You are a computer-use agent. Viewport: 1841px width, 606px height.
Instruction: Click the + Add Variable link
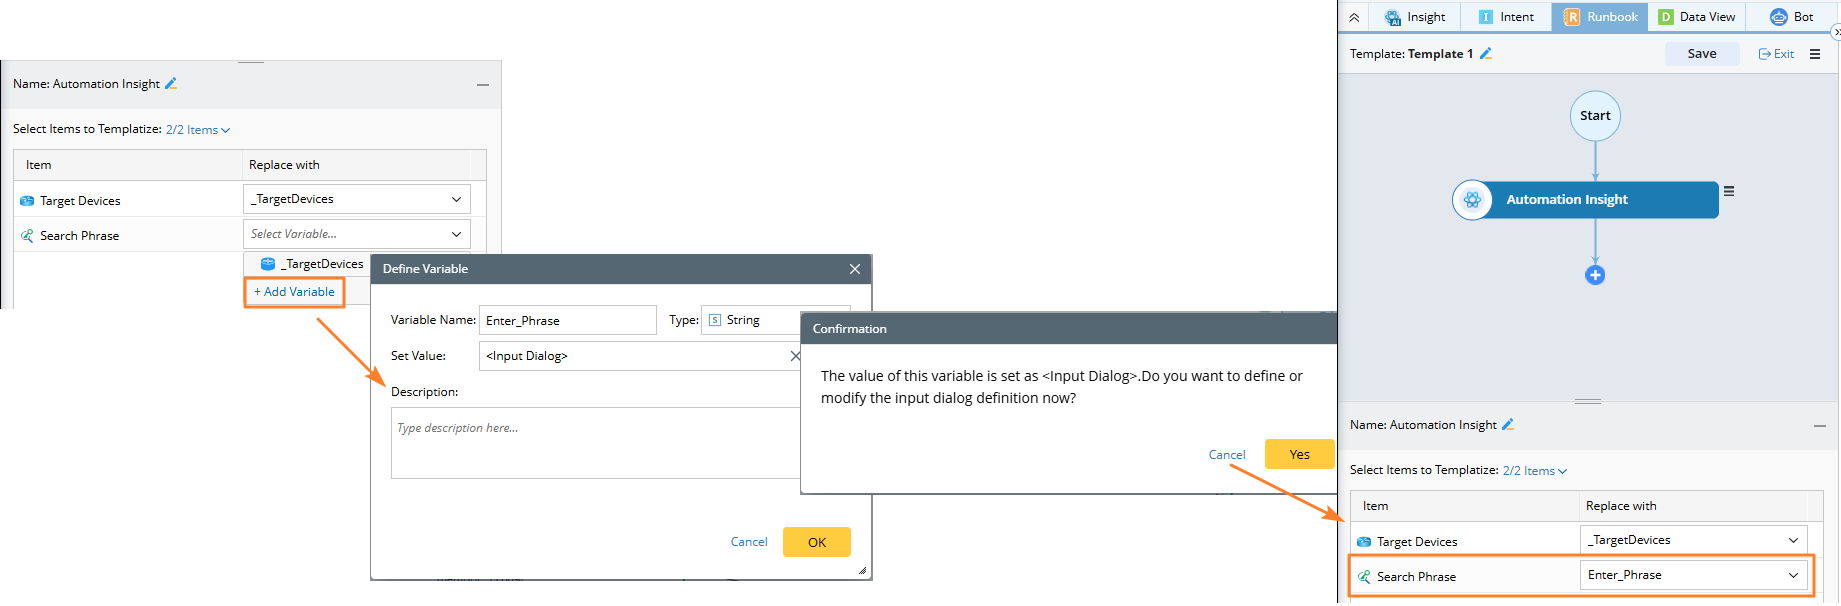(294, 292)
